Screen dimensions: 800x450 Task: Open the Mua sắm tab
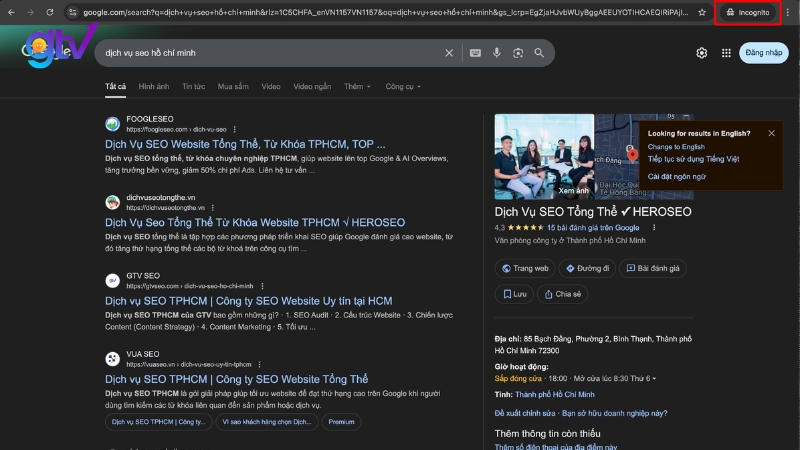pos(233,87)
